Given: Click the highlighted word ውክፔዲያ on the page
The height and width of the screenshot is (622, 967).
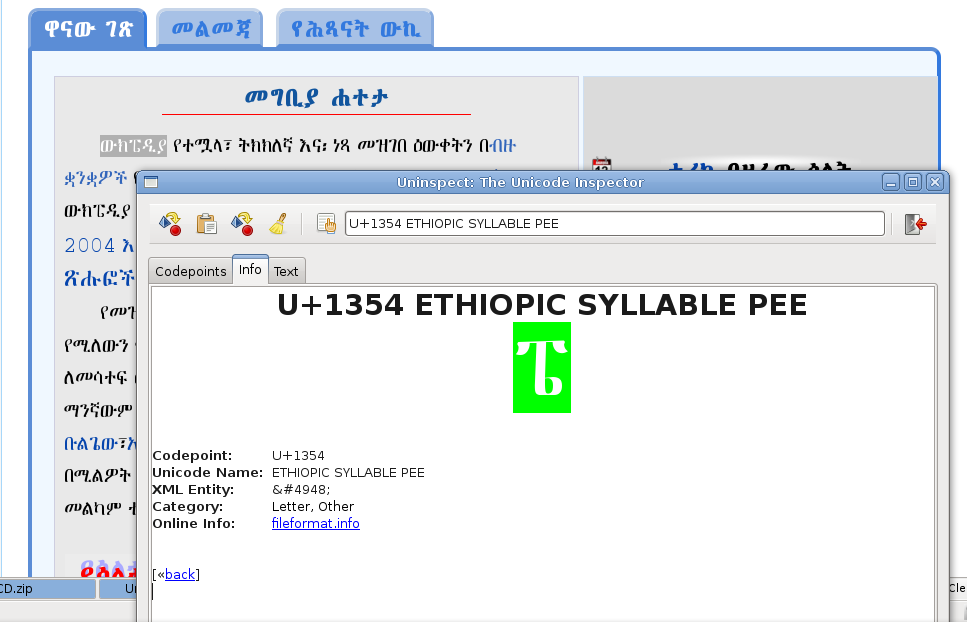Looking at the screenshot, I should tap(133, 145).
